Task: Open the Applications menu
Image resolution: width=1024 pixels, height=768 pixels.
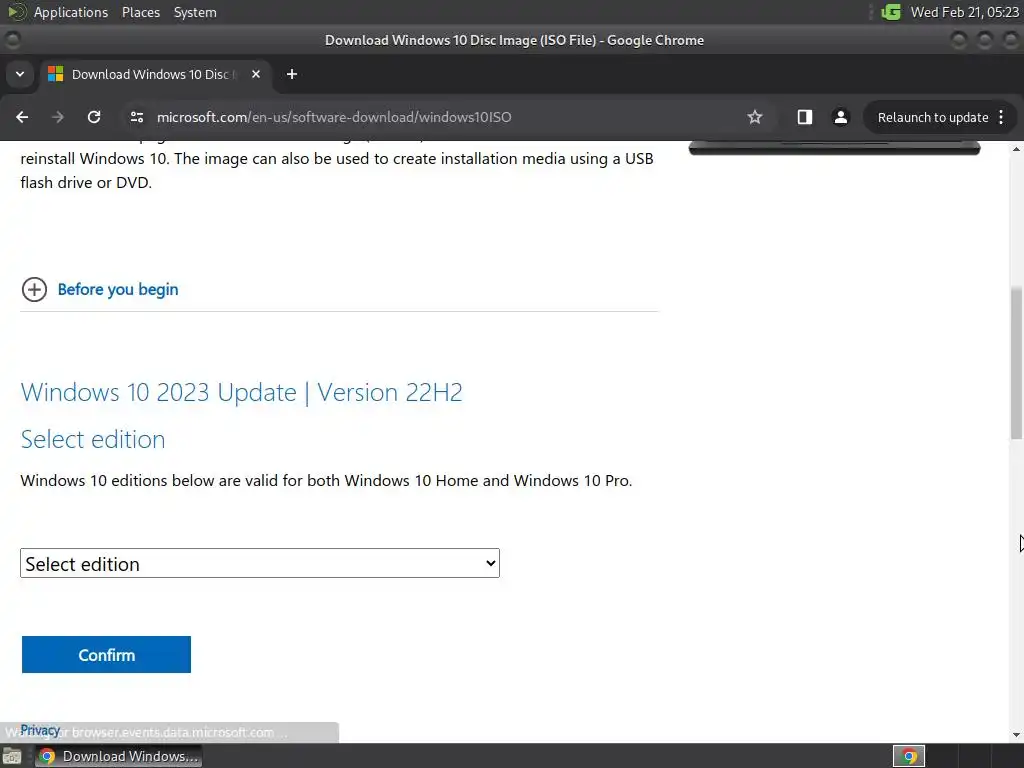Action: pos(71,12)
